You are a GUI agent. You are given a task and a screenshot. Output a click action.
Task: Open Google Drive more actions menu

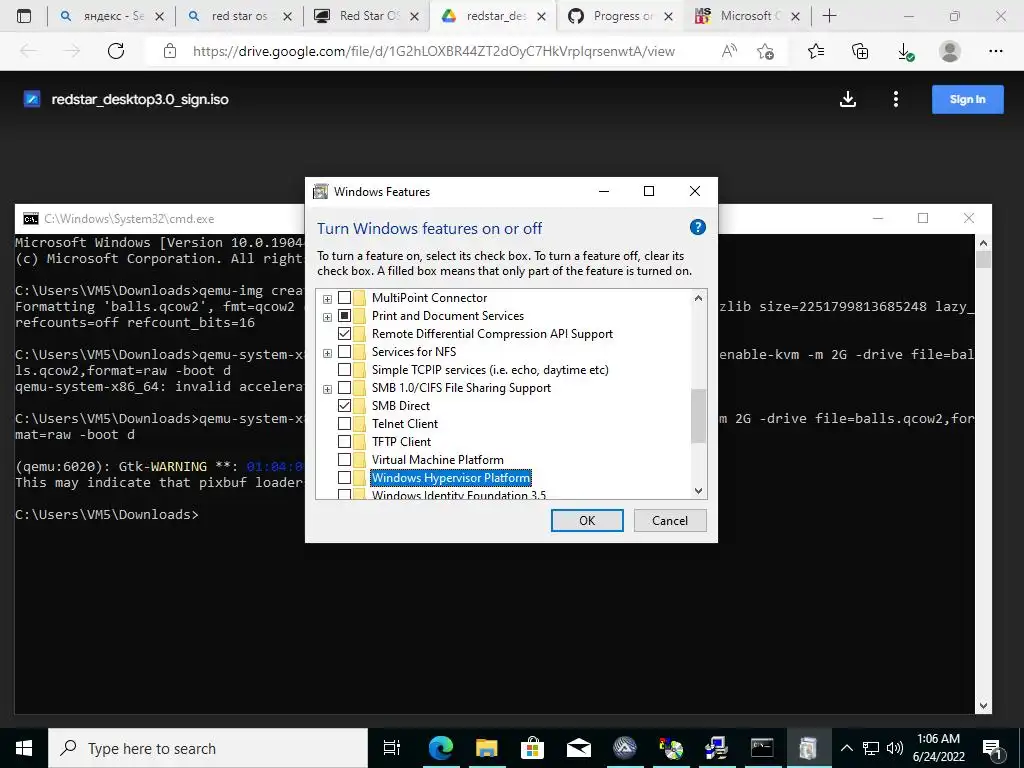[x=895, y=99]
